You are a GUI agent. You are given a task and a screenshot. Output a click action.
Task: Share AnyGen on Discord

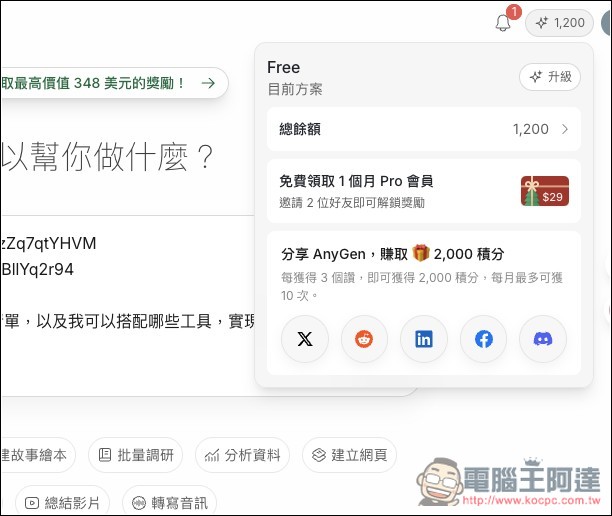coord(543,339)
